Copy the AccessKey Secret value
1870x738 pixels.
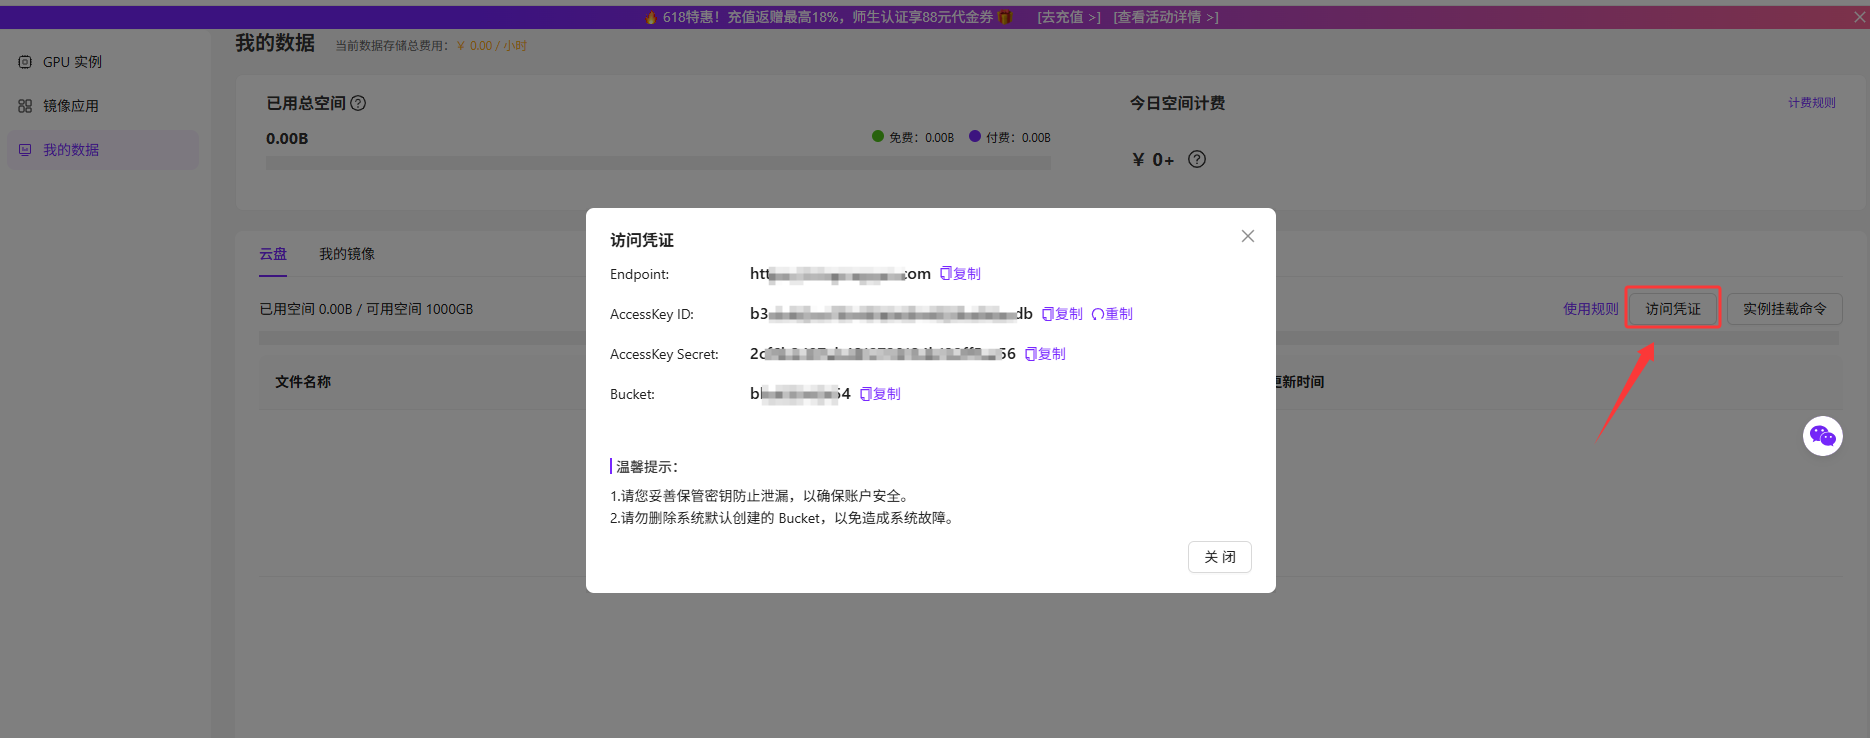1045,354
